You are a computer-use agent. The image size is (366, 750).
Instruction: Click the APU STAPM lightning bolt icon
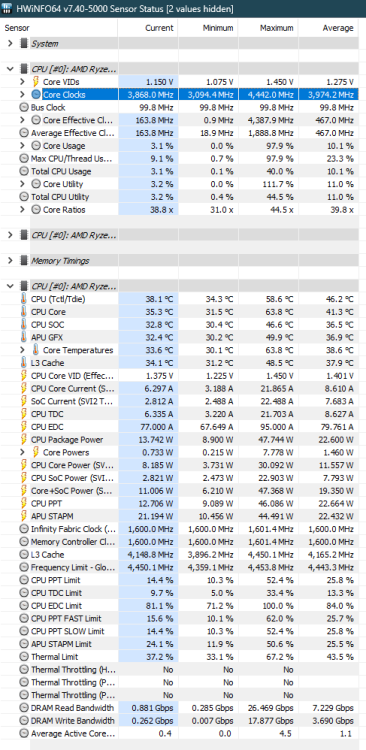[x=24, y=516]
